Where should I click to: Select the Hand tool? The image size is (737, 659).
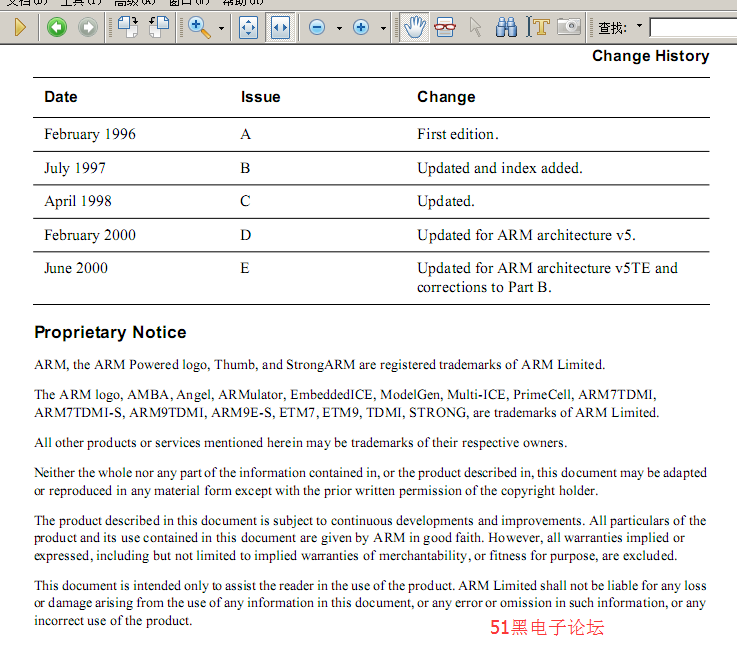tap(414, 28)
